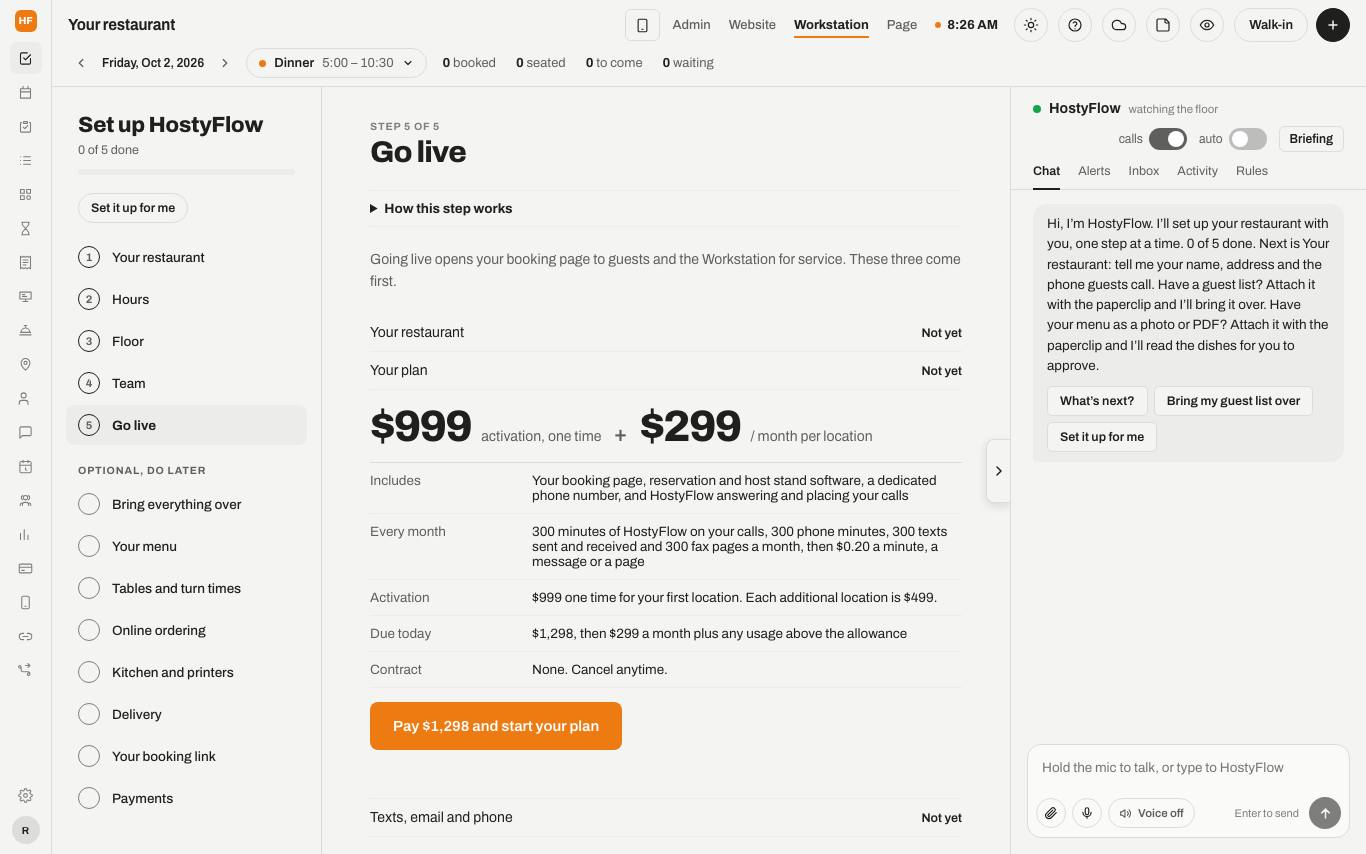Mark 'Your menu' optional step circle
This screenshot has width=1366, height=854.
[x=89, y=546]
